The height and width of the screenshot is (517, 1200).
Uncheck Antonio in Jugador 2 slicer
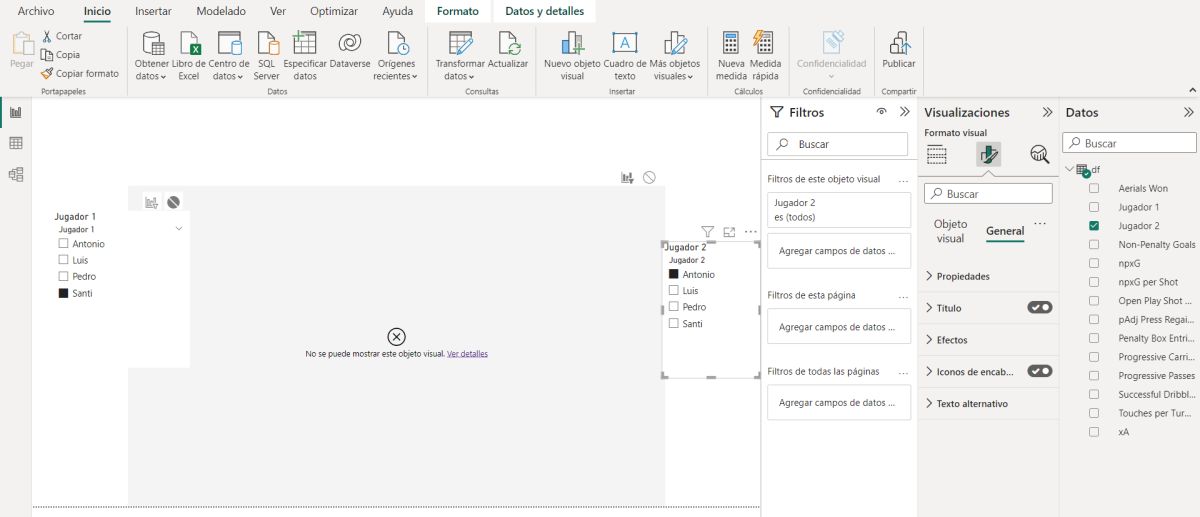pos(674,274)
